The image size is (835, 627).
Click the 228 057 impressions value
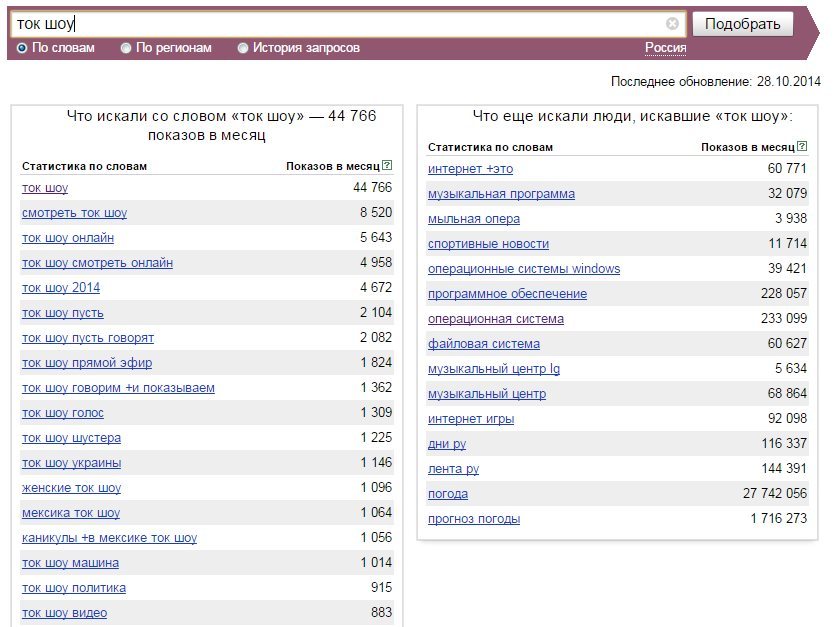click(x=784, y=294)
